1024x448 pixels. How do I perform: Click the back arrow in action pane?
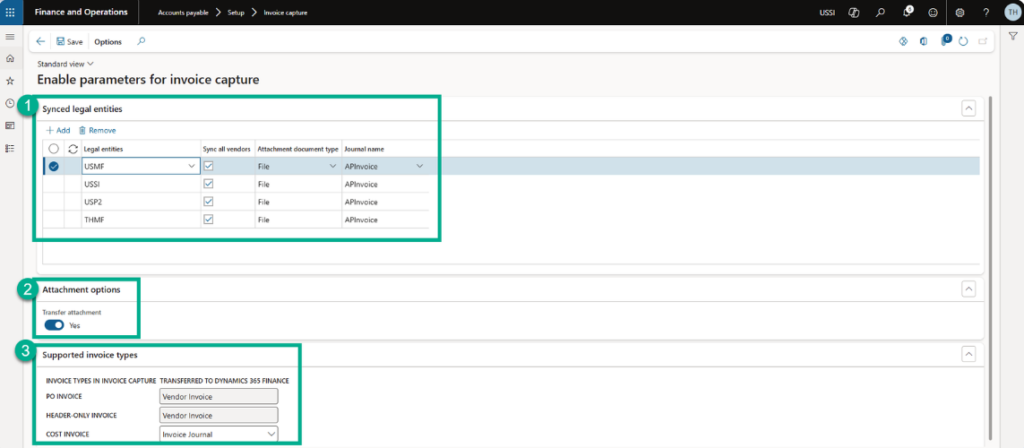pyautogui.click(x=40, y=41)
